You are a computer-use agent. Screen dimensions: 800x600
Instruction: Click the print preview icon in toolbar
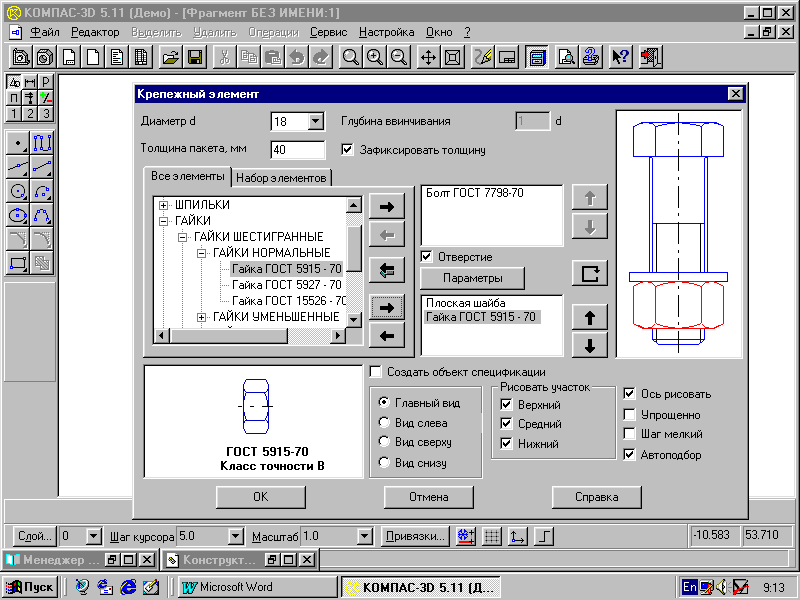[567, 57]
